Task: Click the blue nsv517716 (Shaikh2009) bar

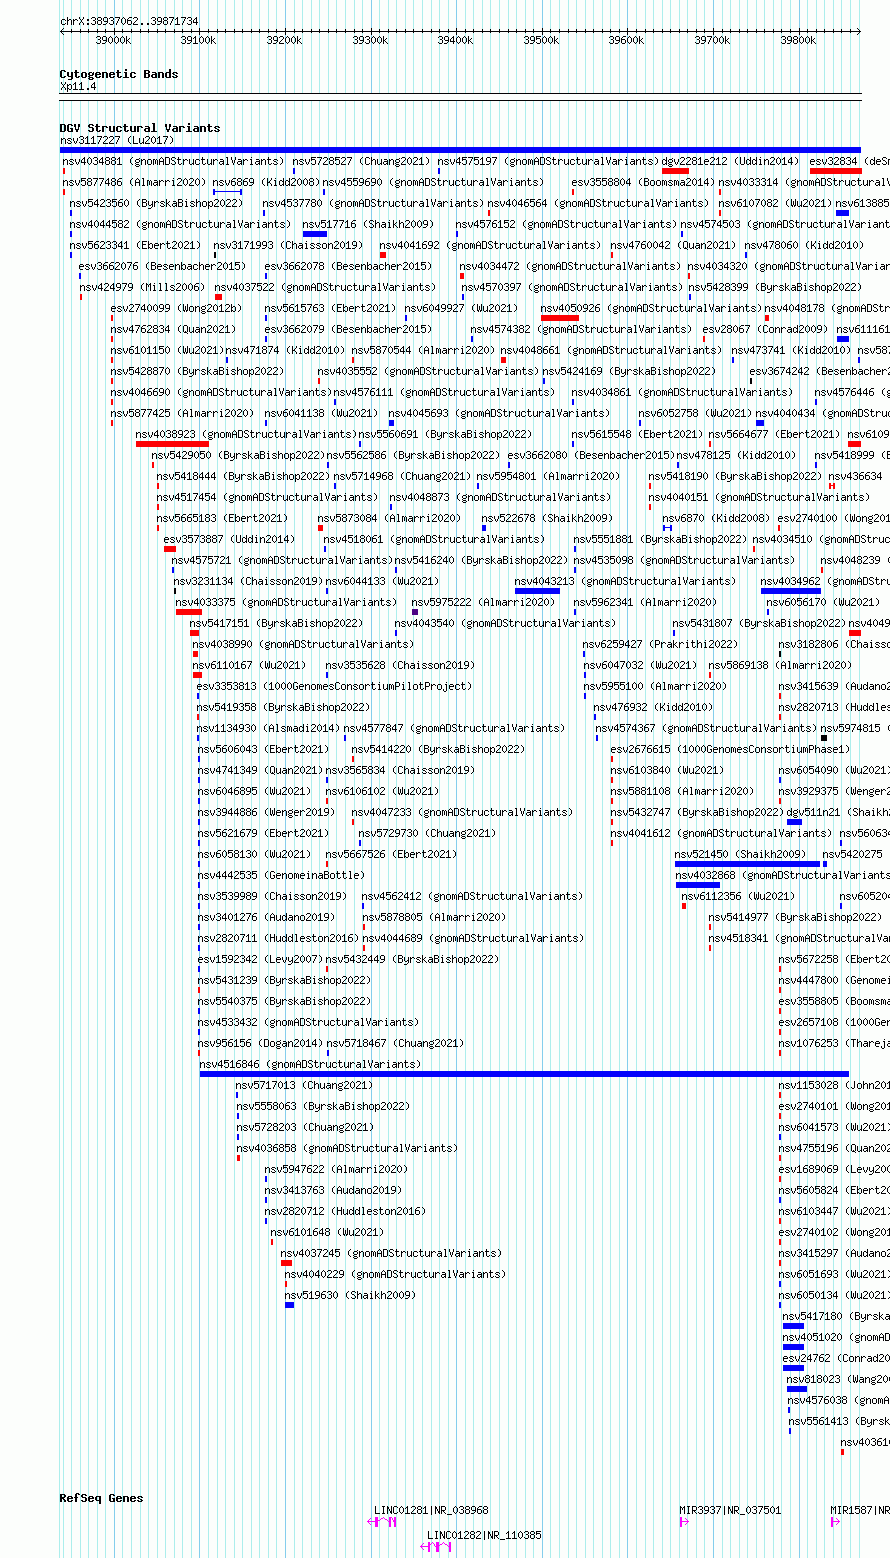Action: click(x=315, y=234)
